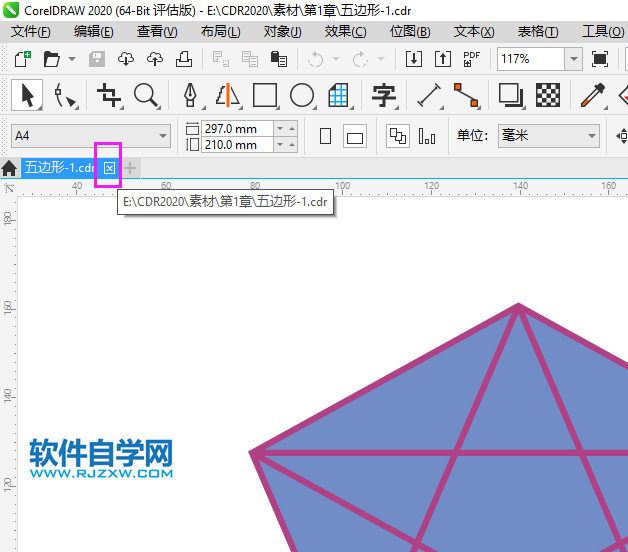Close the 五边形-1.cdr tab

109,168
